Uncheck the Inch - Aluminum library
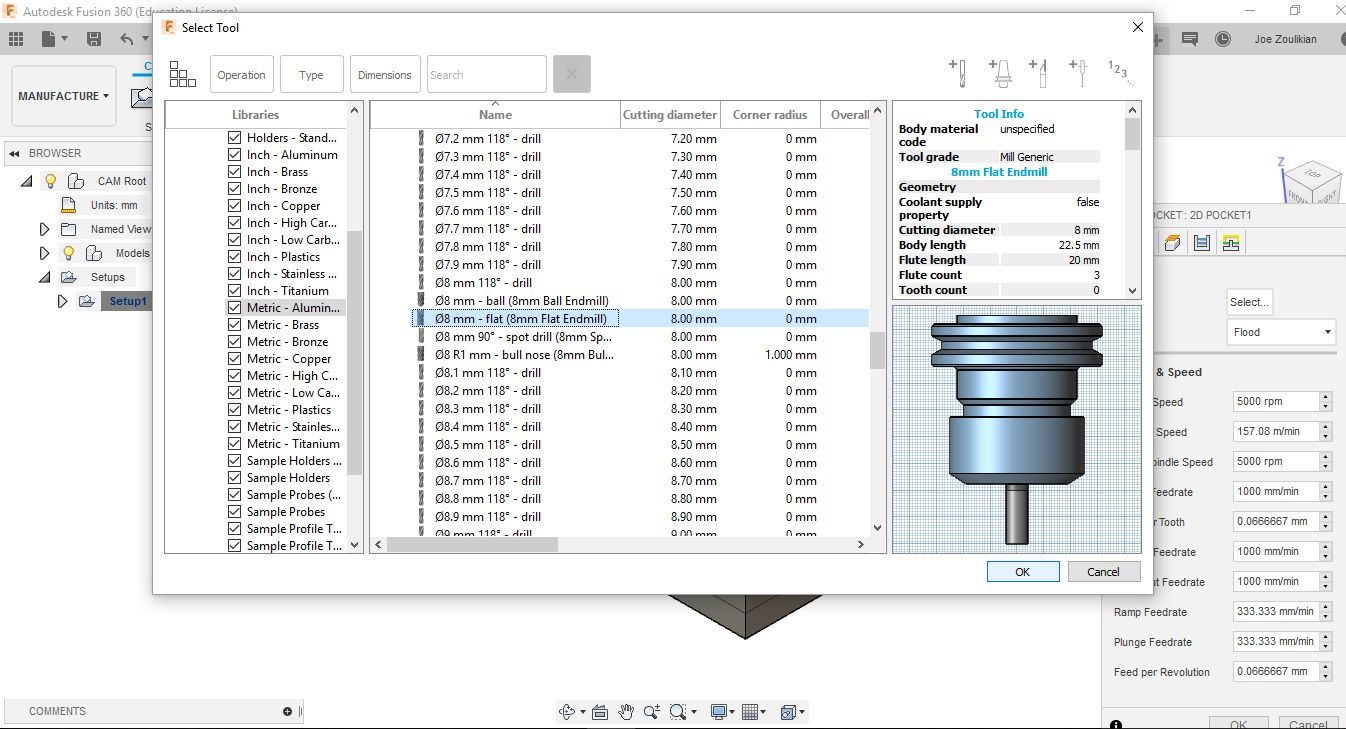 [x=235, y=155]
